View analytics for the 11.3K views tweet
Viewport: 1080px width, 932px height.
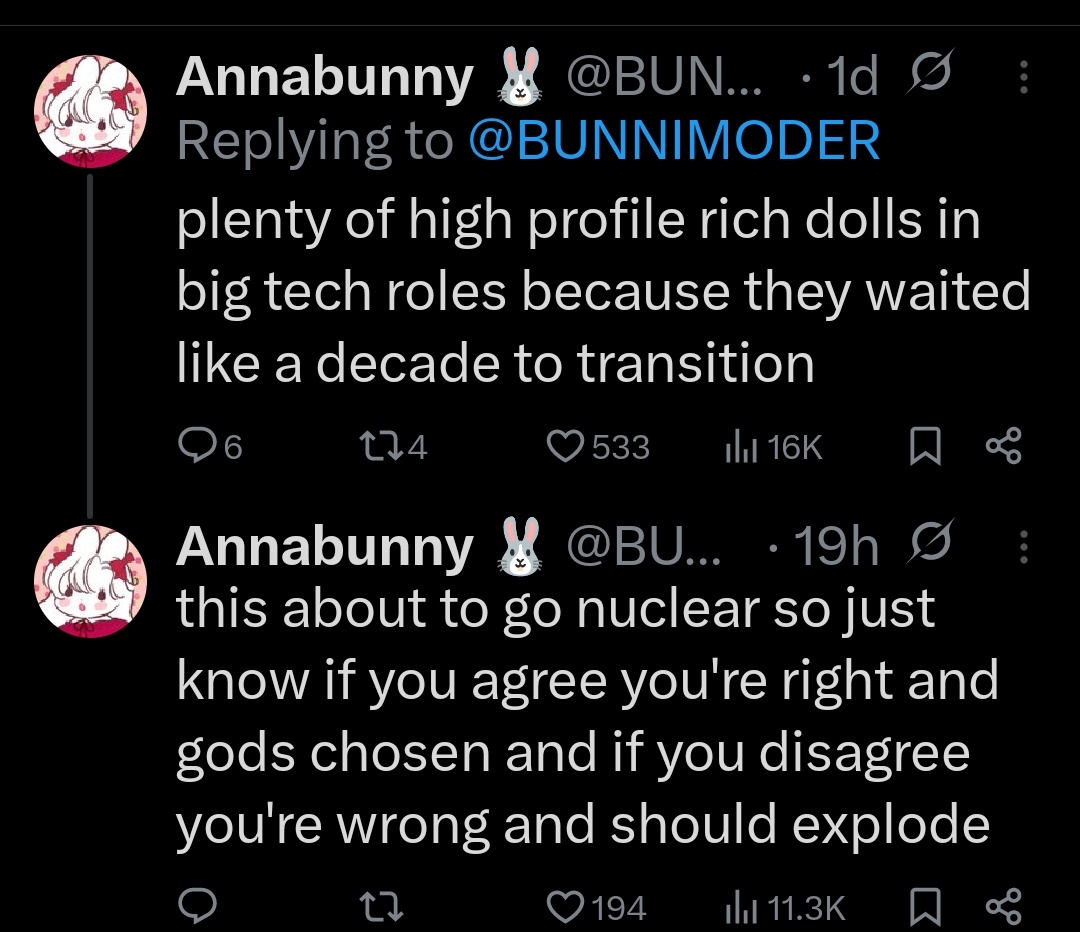point(737,907)
